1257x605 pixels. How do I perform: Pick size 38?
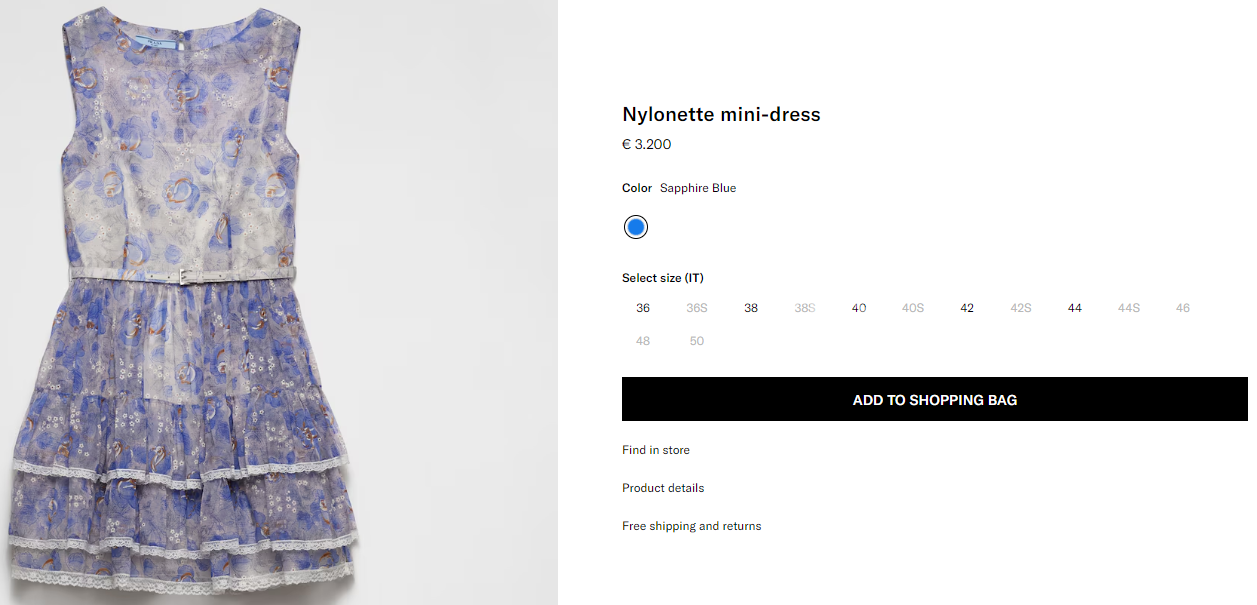[751, 308]
